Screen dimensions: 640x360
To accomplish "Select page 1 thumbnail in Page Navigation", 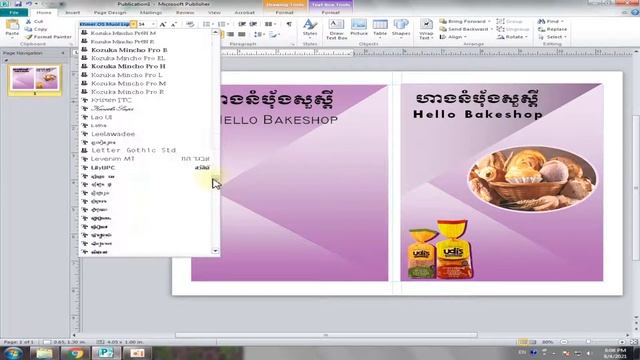I will [35, 80].
